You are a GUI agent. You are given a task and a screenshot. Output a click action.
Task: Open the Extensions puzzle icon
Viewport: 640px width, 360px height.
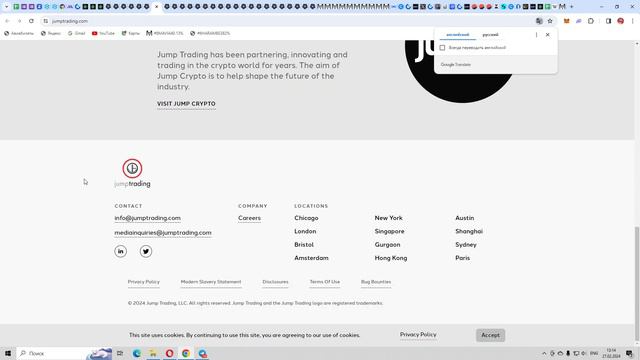pos(591,21)
